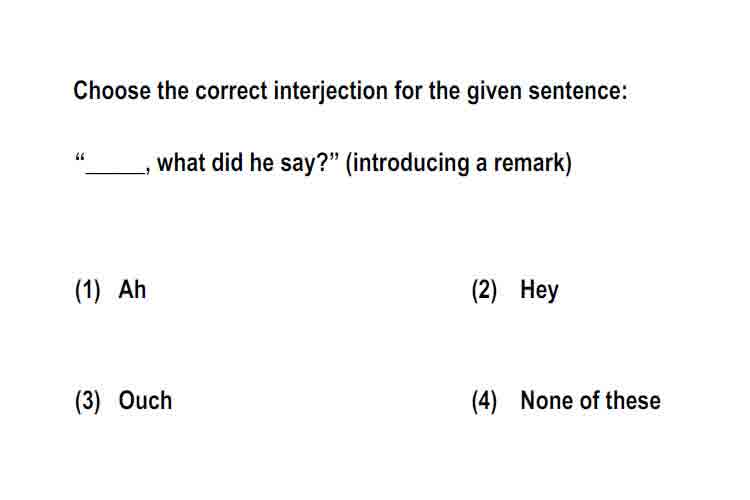Screen dimensions: 750x500
Task: Click the (1) option number
Action: [88, 290]
